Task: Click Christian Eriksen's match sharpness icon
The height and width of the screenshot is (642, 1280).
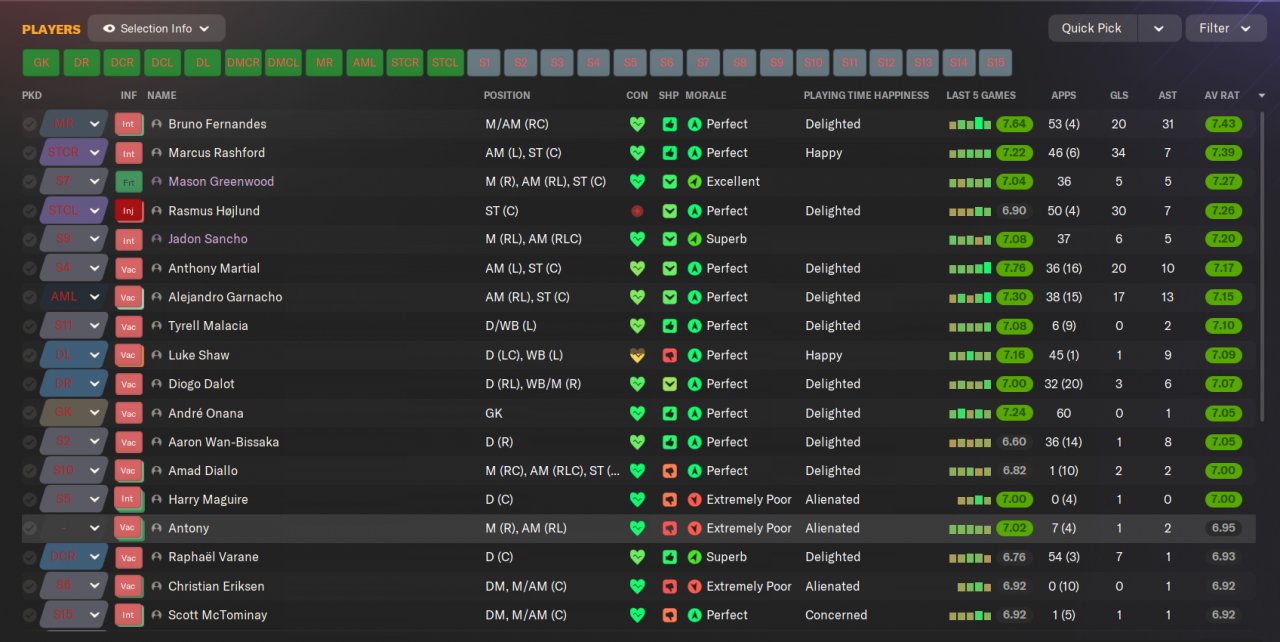Action: click(x=669, y=586)
